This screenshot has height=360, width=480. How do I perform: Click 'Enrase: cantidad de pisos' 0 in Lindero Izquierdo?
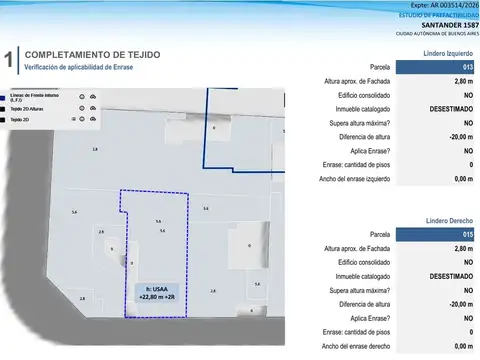pos(471,165)
